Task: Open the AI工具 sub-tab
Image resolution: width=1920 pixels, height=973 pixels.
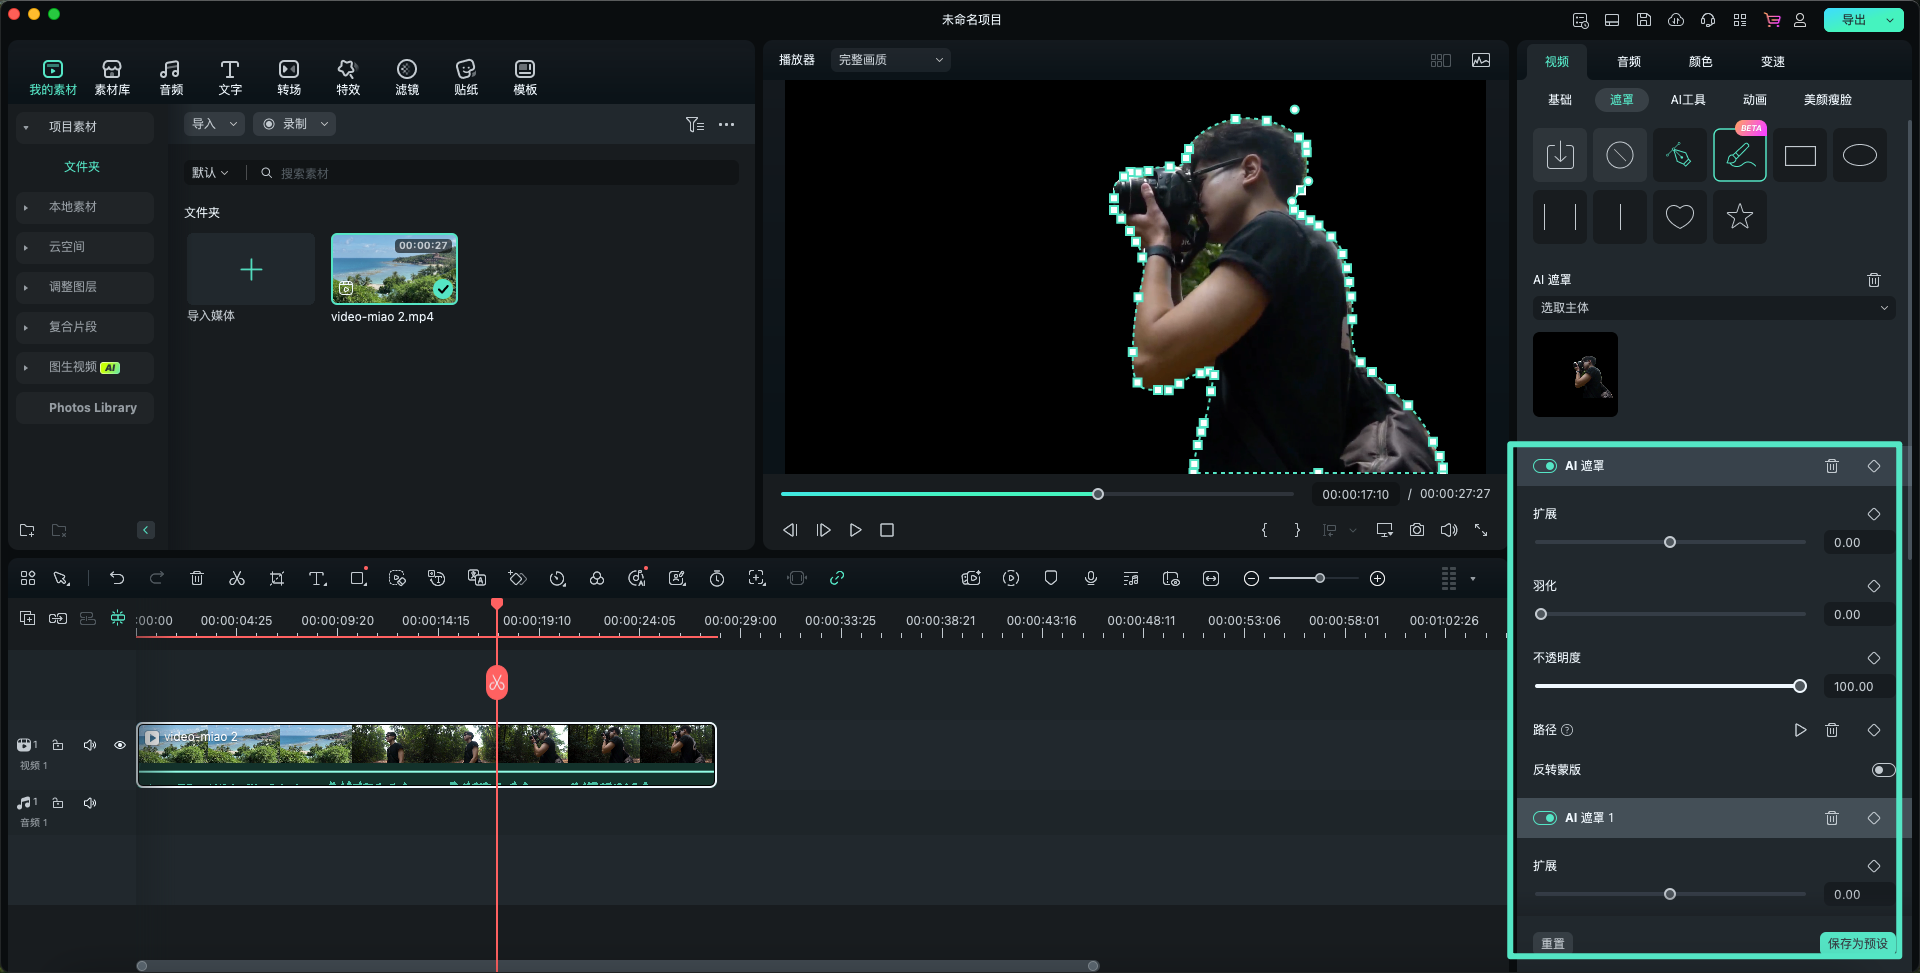Action: coord(1687,100)
